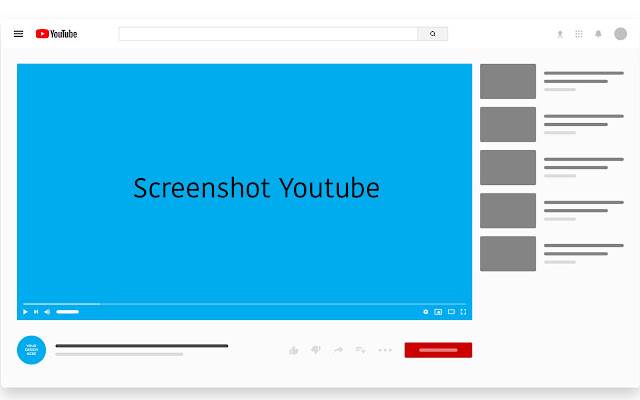640x400 pixels.
Task: Dislike the video with thumbs down
Action: coord(316,350)
